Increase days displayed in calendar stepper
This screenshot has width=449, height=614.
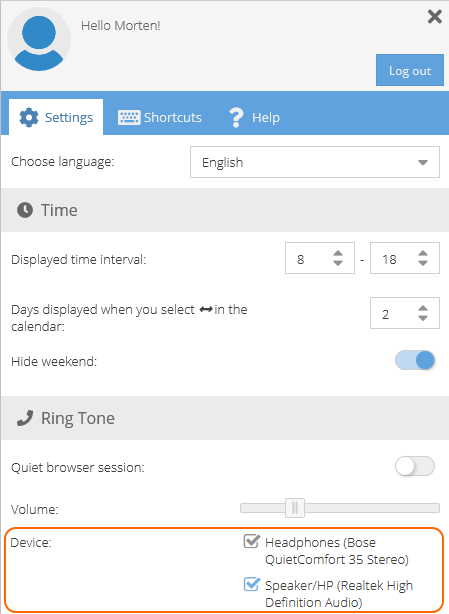point(423,308)
